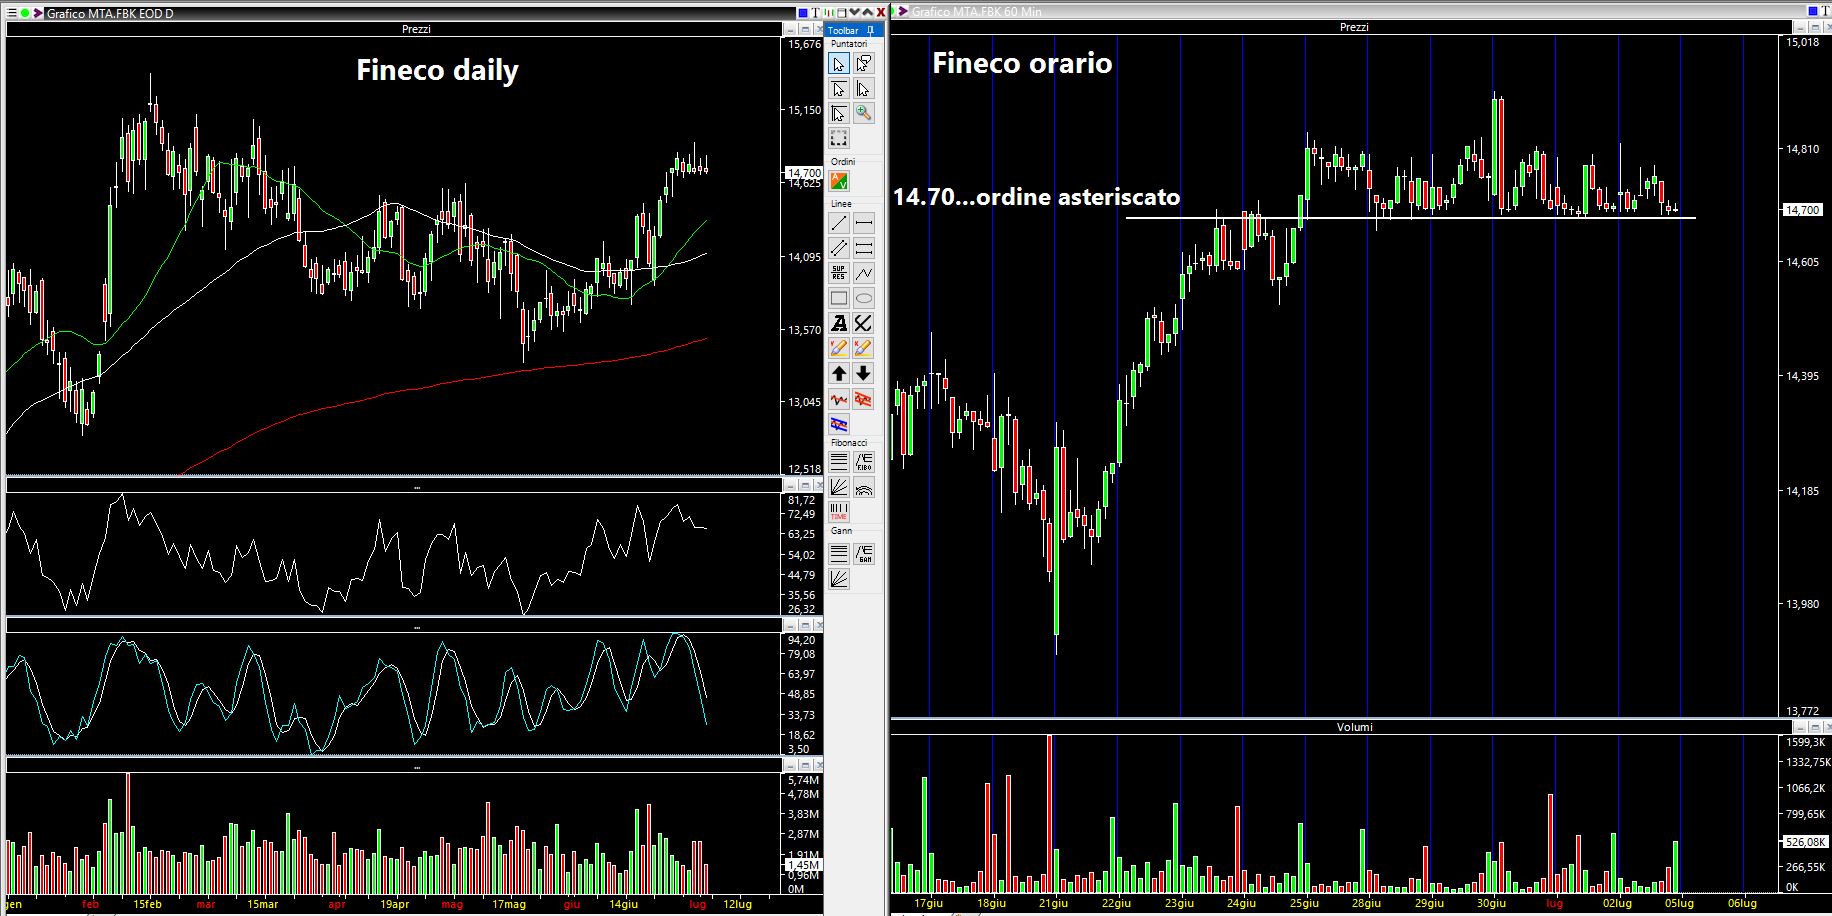Click the down chevron in daily chart title bar
Viewport: 1832px width, 916px height.
pos(855,12)
